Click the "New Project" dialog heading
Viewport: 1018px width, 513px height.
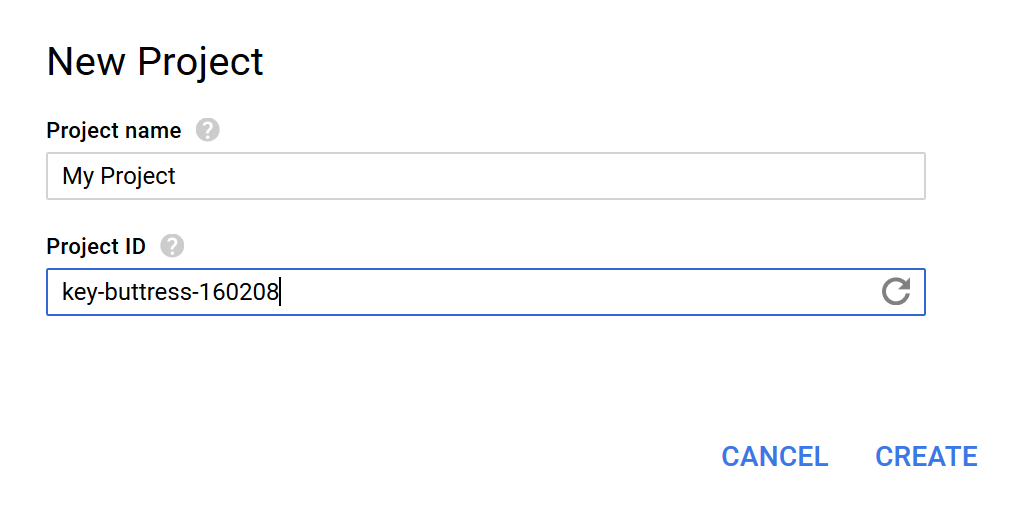pyautogui.click(x=155, y=62)
